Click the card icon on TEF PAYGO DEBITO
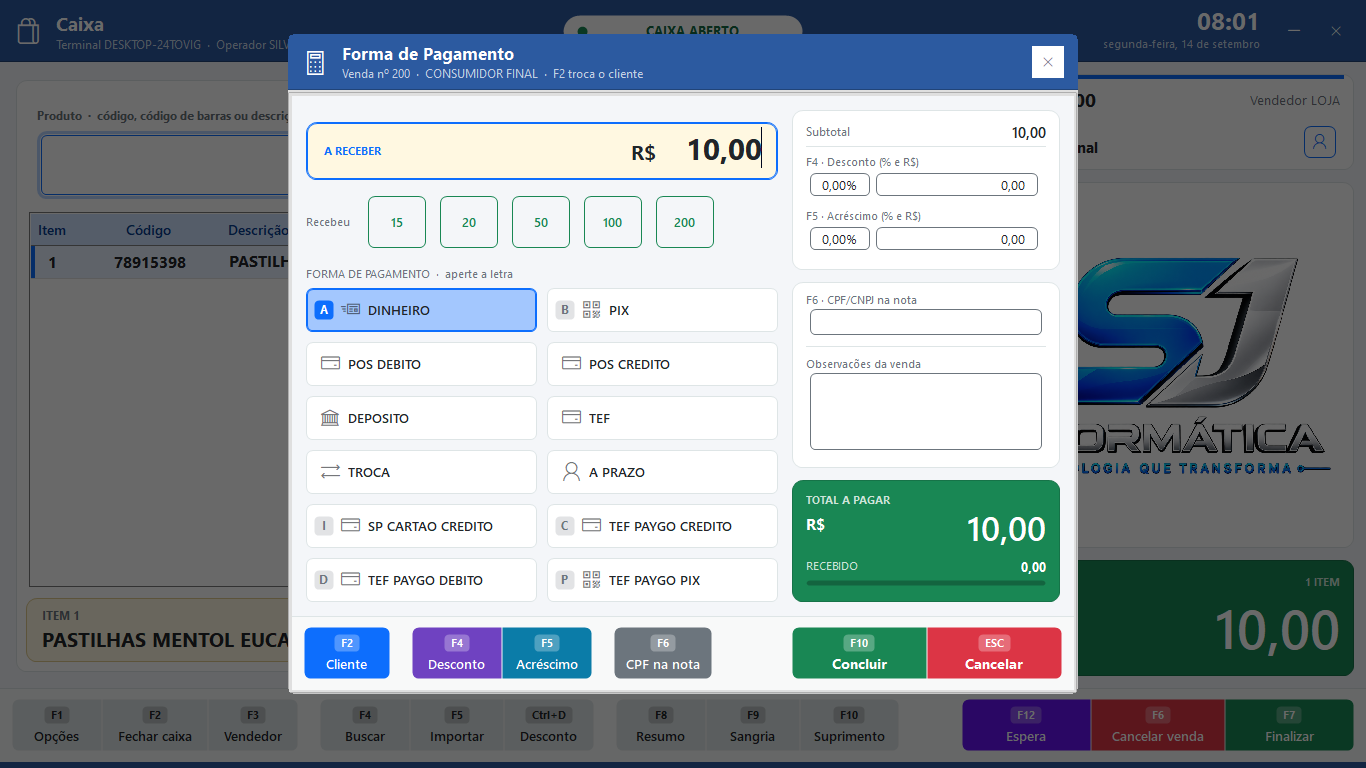The height and width of the screenshot is (768, 1366). tap(350, 580)
